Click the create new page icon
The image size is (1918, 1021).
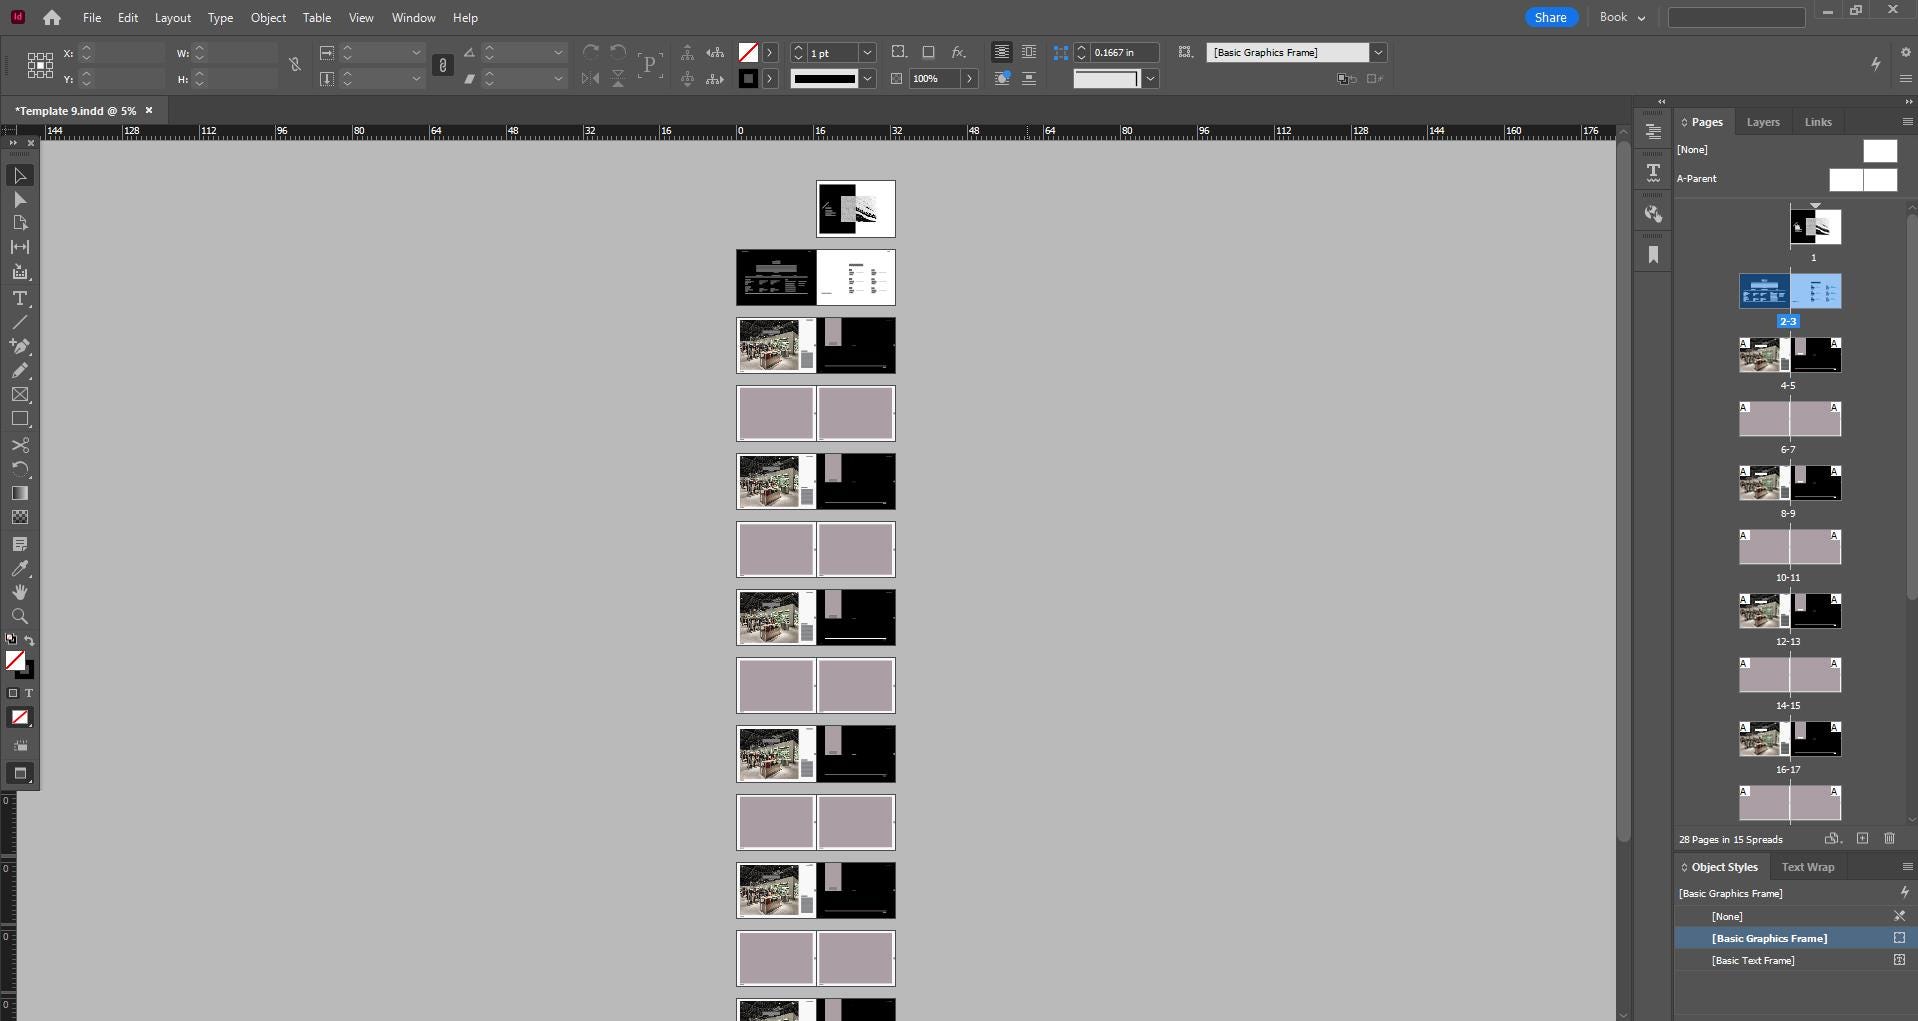[1862, 839]
